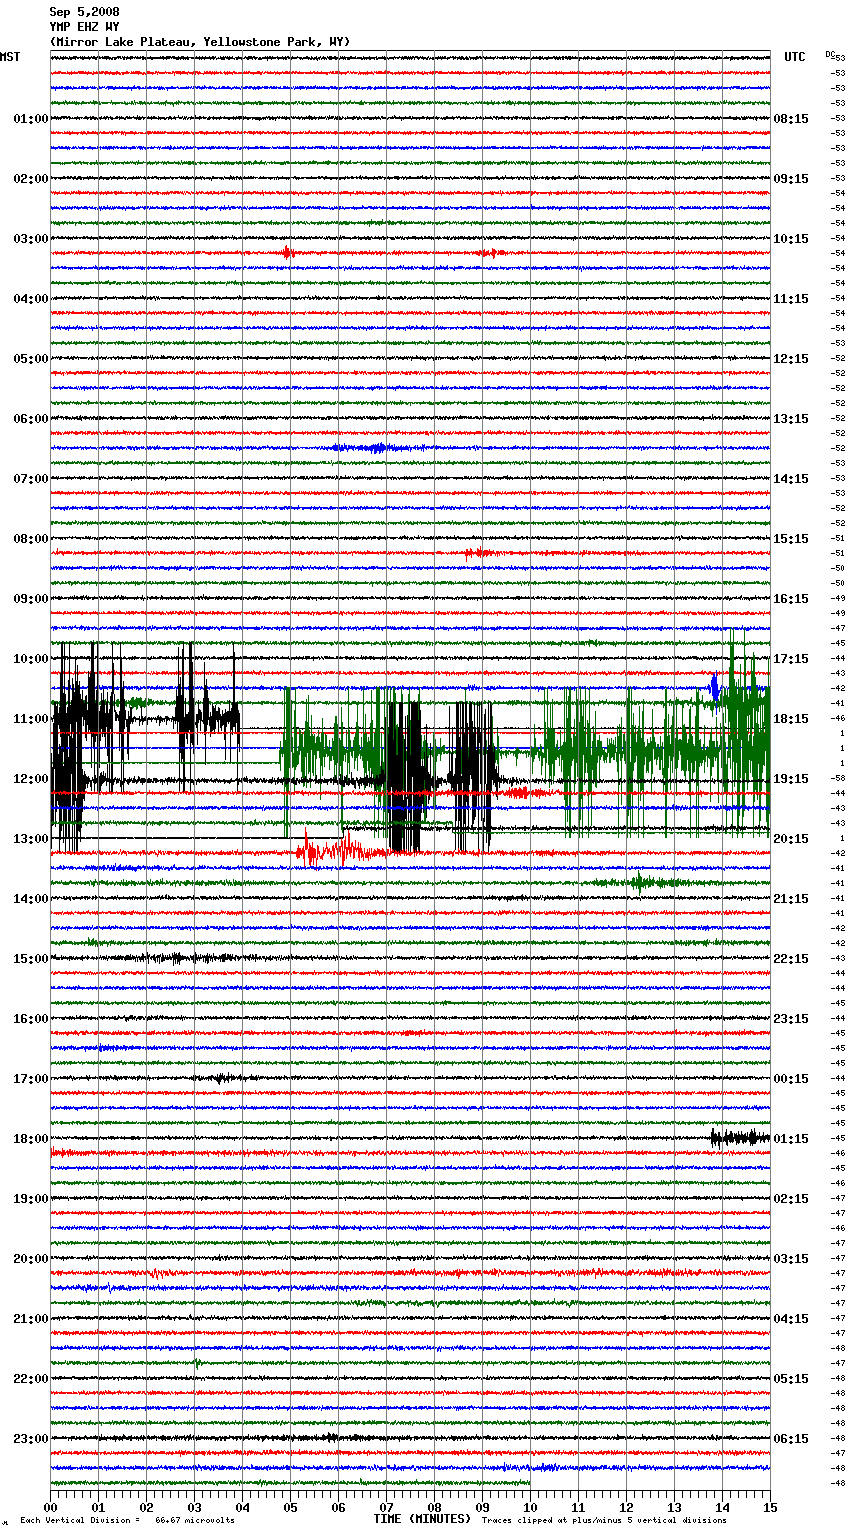Select the '08:00' MST time label
Viewport: 850px width, 1534px height.
click(31, 539)
